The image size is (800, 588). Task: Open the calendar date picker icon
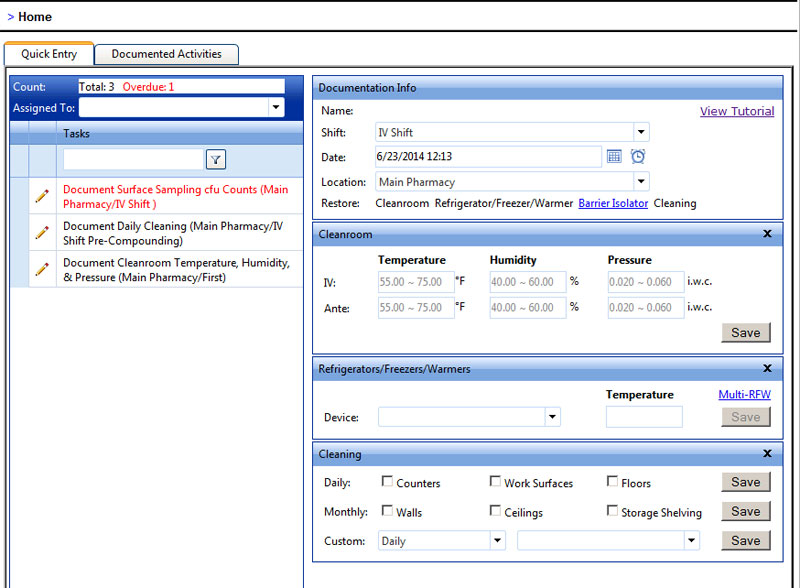pyautogui.click(x=614, y=157)
